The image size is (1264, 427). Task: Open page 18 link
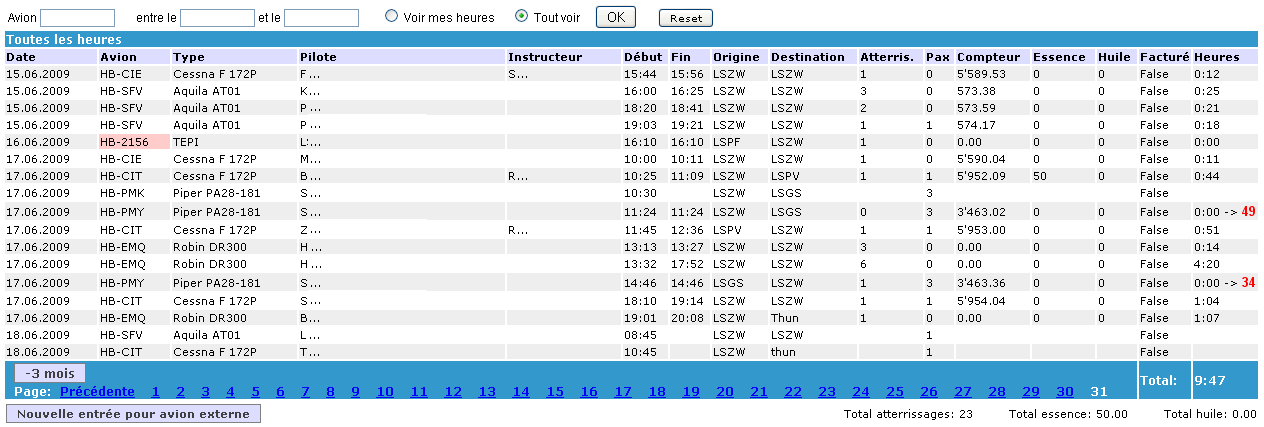coord(657,391)
